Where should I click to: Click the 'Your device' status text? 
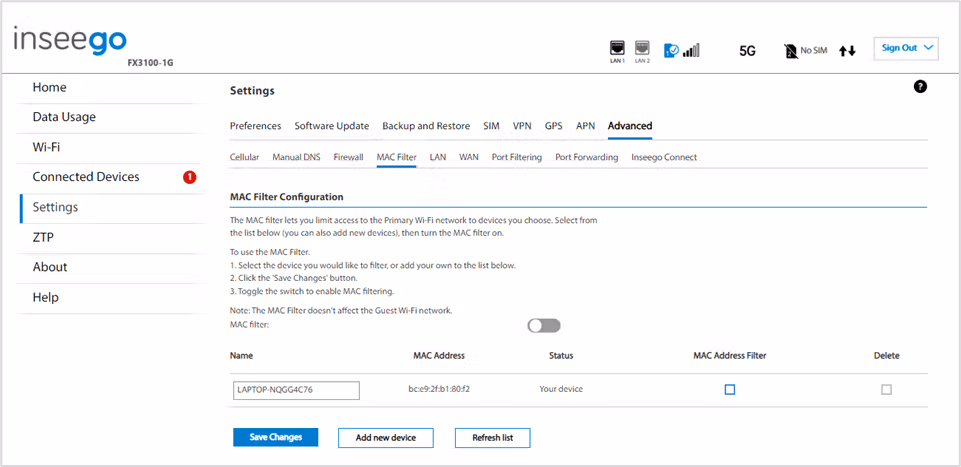pyautogui.click(x=561, y=389)
